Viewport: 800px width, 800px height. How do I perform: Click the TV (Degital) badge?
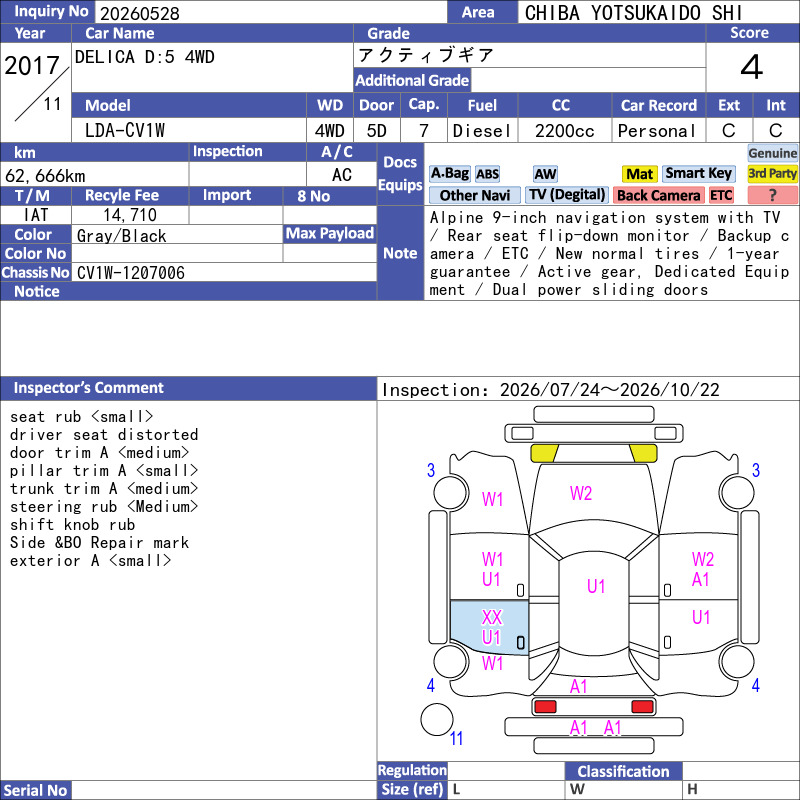567,195
